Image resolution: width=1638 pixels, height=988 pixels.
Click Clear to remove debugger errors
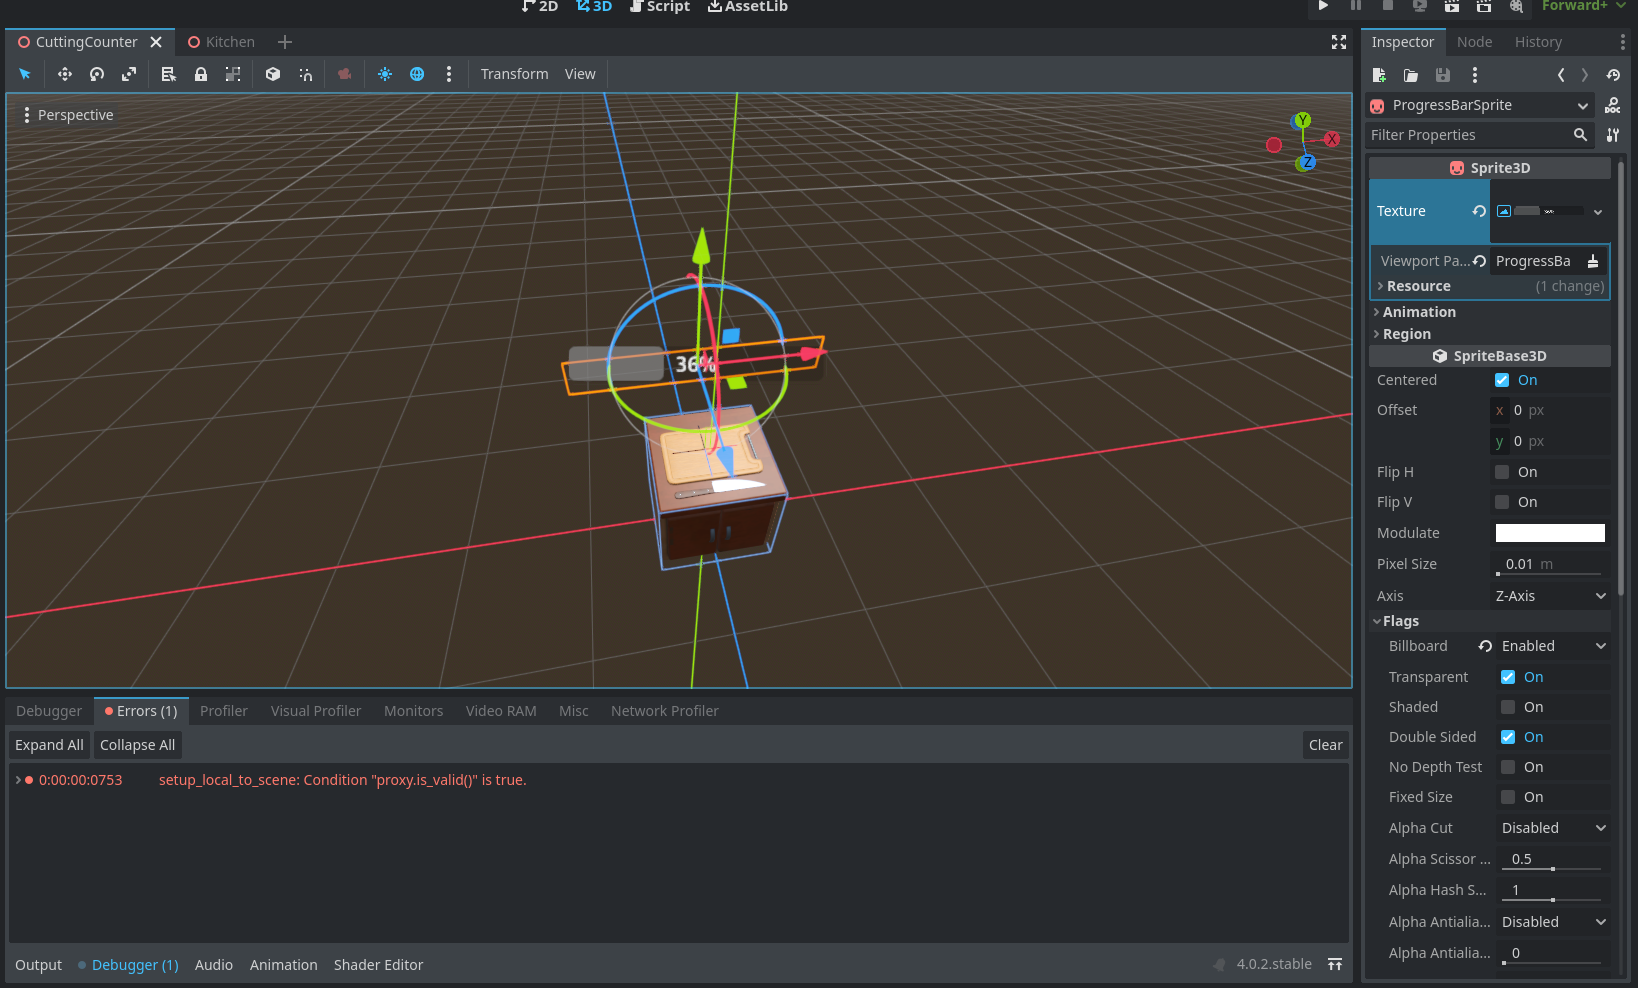pyautogui.click(x=1324, y=744)
